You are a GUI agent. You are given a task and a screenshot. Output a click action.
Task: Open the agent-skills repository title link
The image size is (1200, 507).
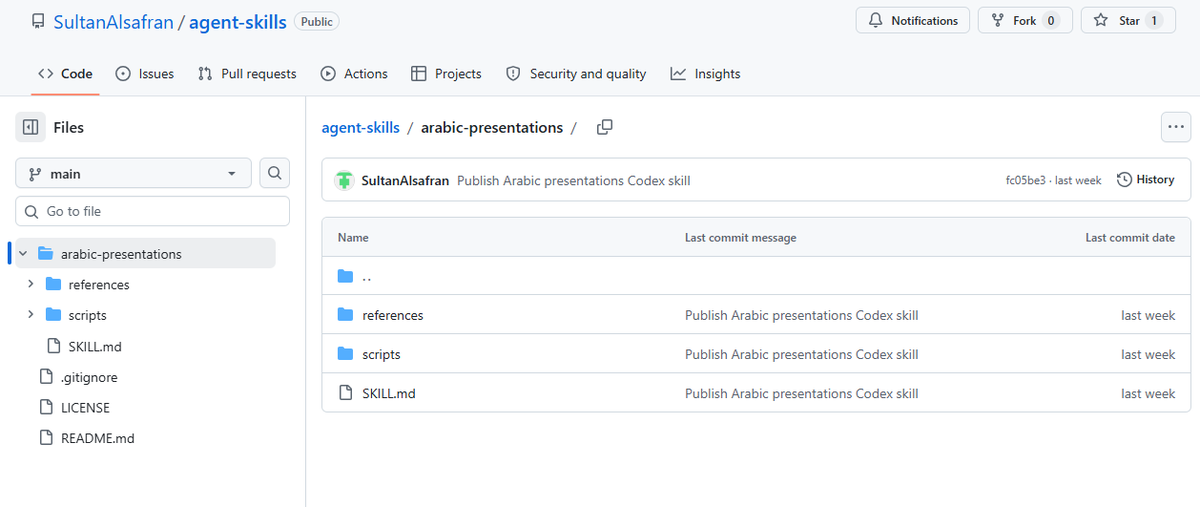[x=238, y=21]
